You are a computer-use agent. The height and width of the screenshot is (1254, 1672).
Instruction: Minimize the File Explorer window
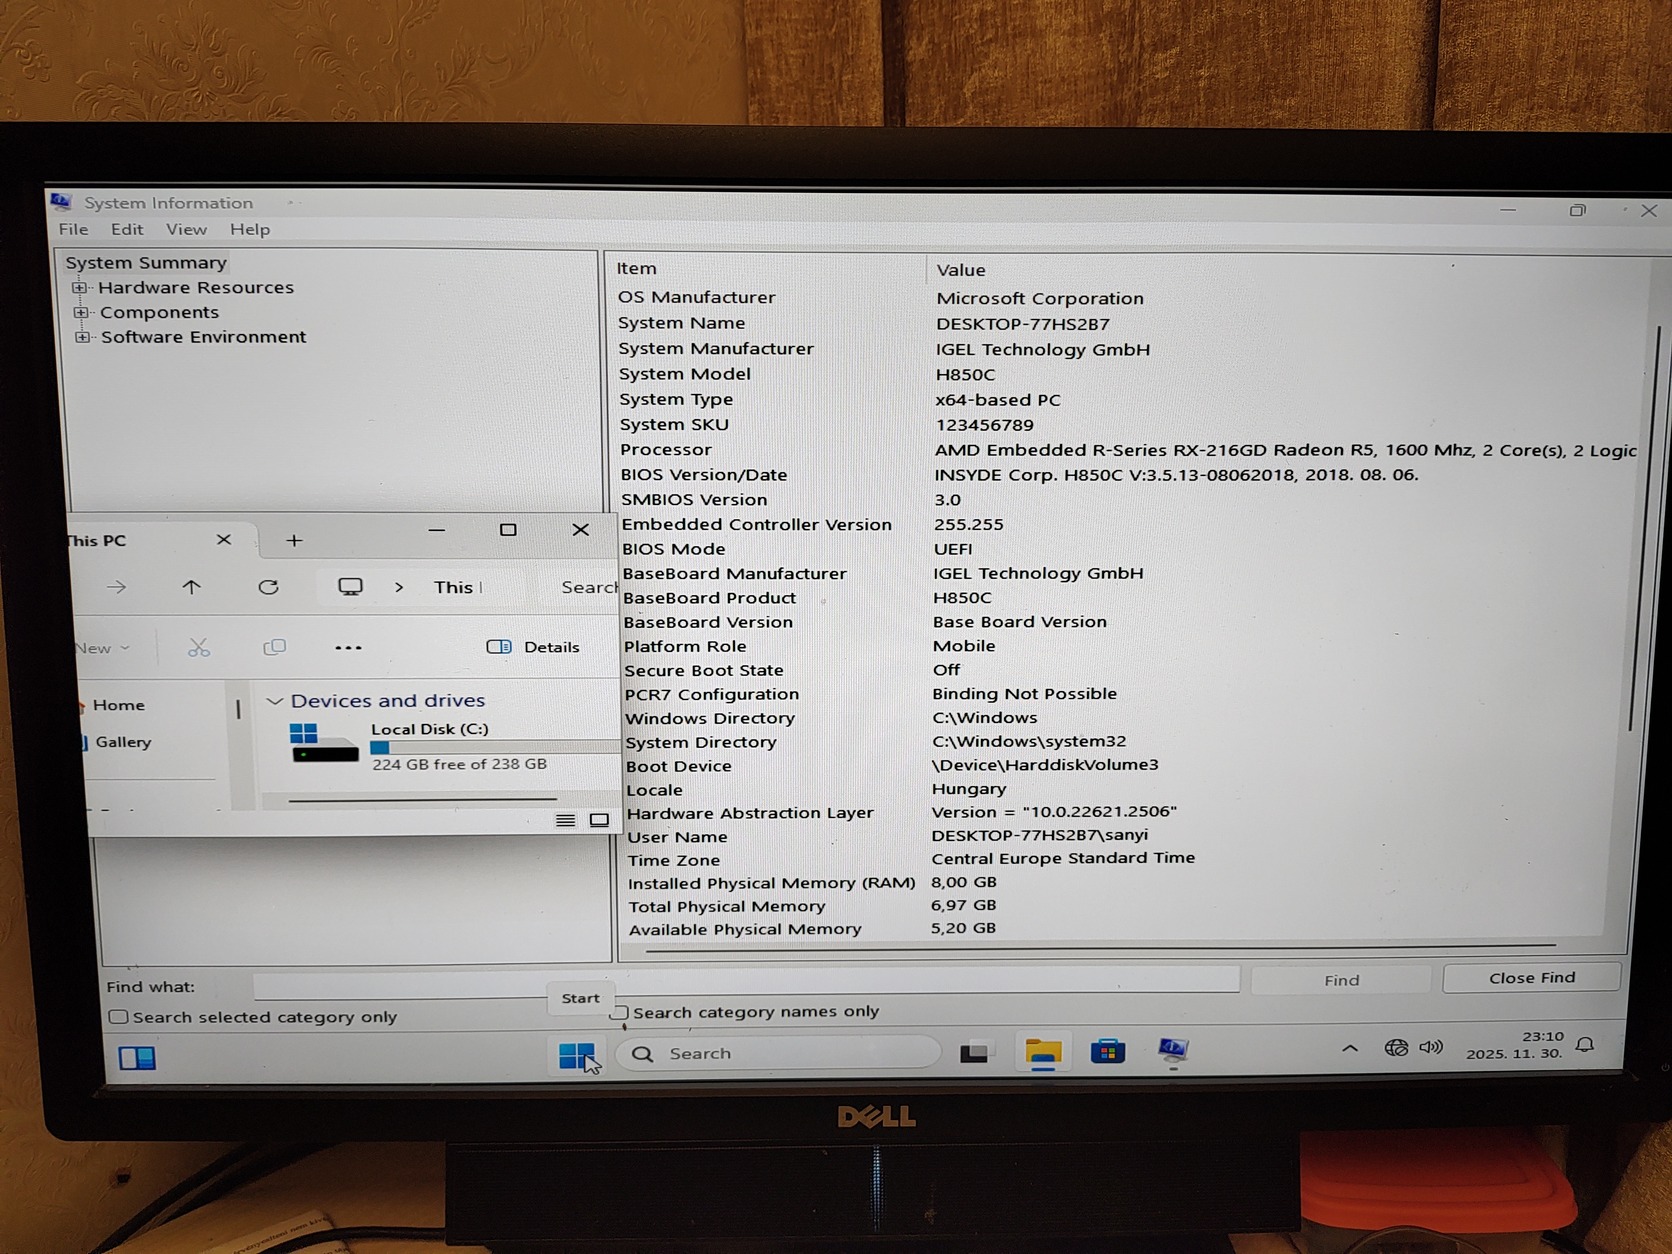point(436,530)
